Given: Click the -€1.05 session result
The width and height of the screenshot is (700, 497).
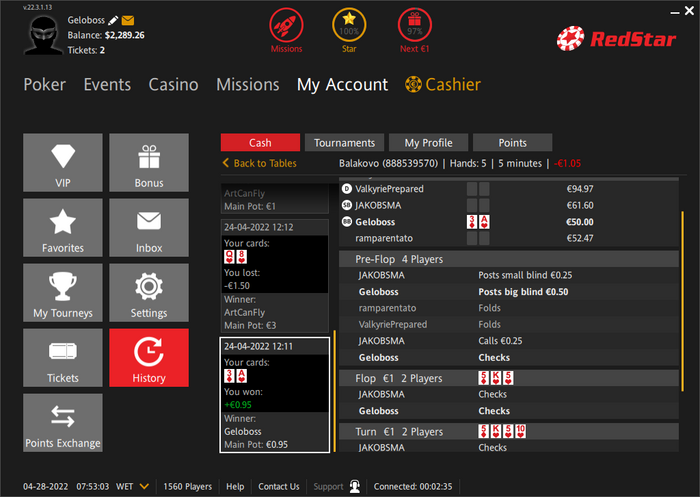Looking at the screenshot, I should click(x=567, y=163).
